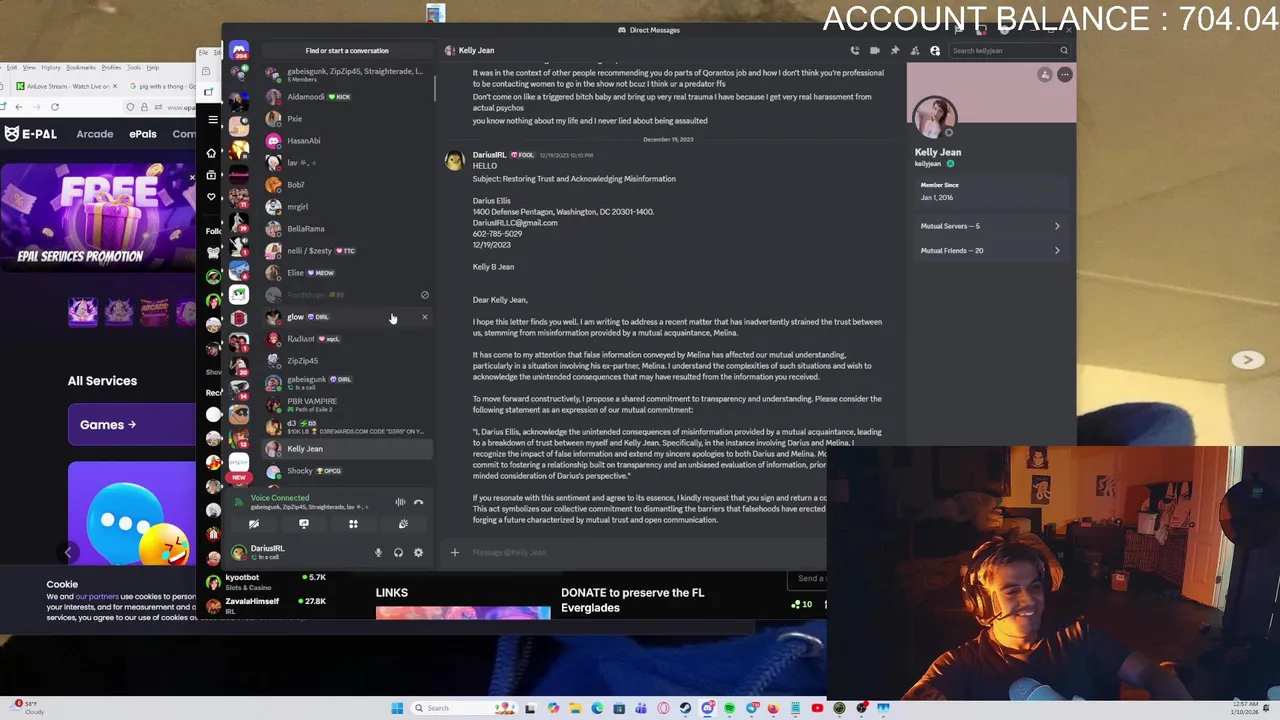Open mrgirl direct message
1280x720 pixels.
pos(347,207)
